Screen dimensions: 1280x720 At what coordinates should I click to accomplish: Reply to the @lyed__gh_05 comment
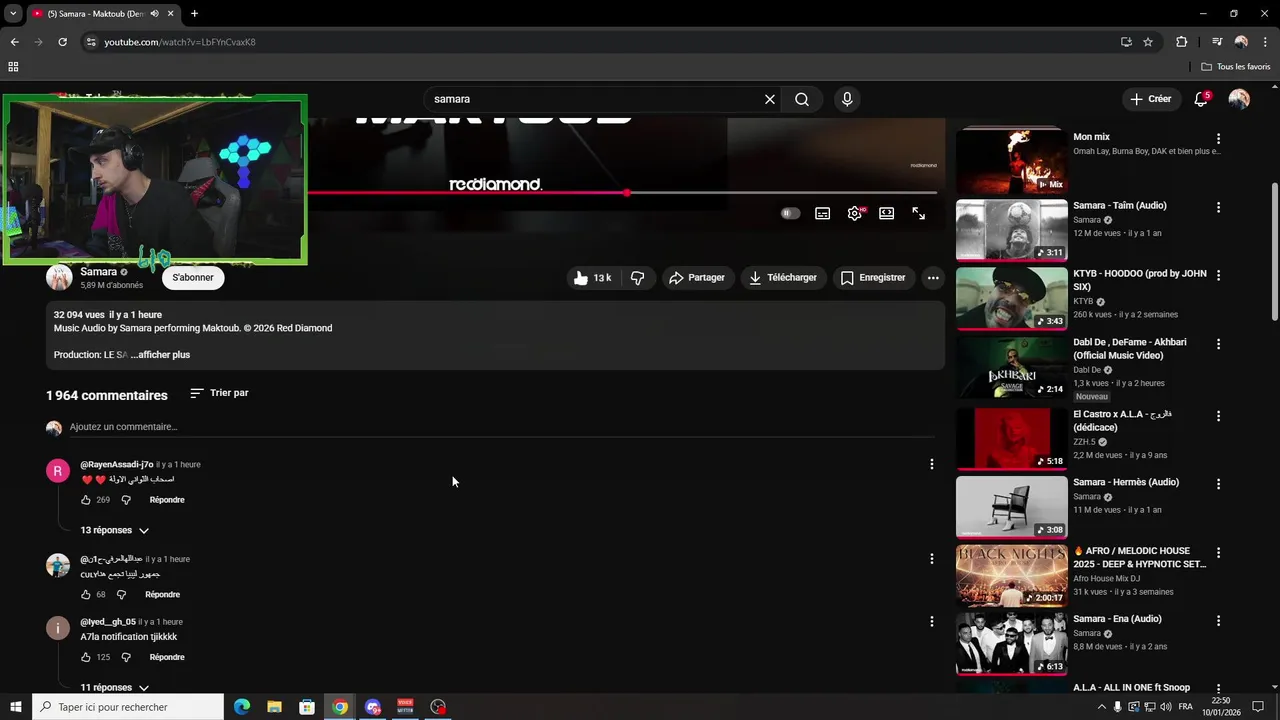pos(167,657)
